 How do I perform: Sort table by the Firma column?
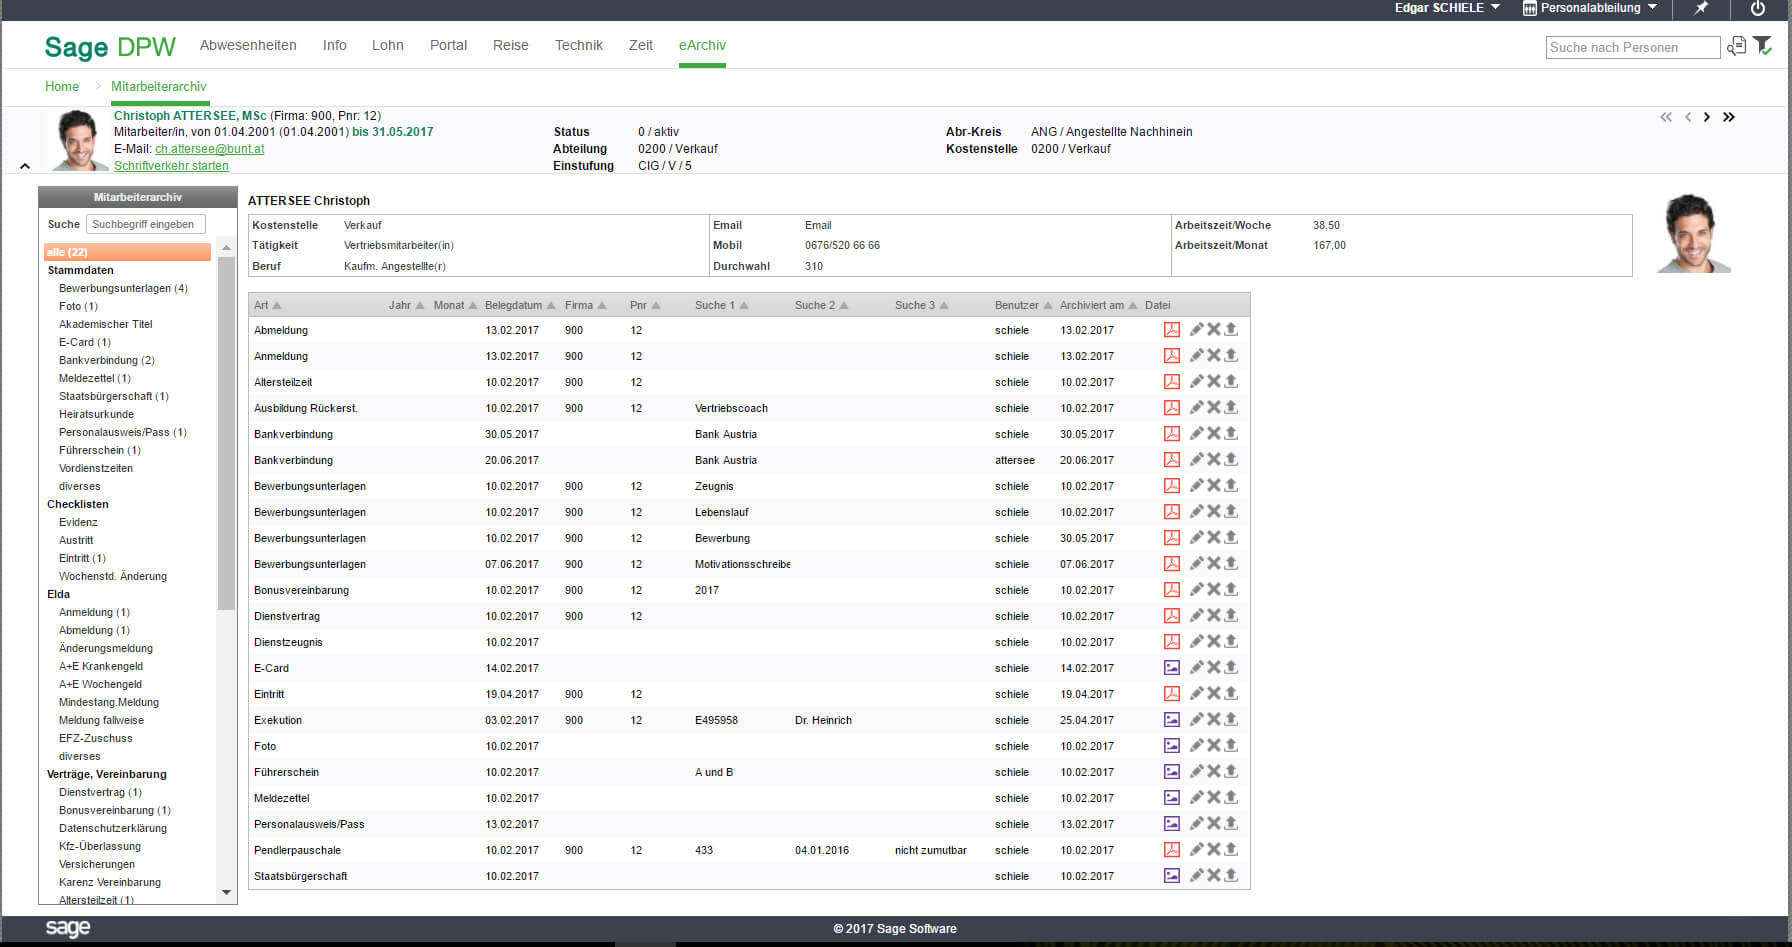(x=585, y=305)
